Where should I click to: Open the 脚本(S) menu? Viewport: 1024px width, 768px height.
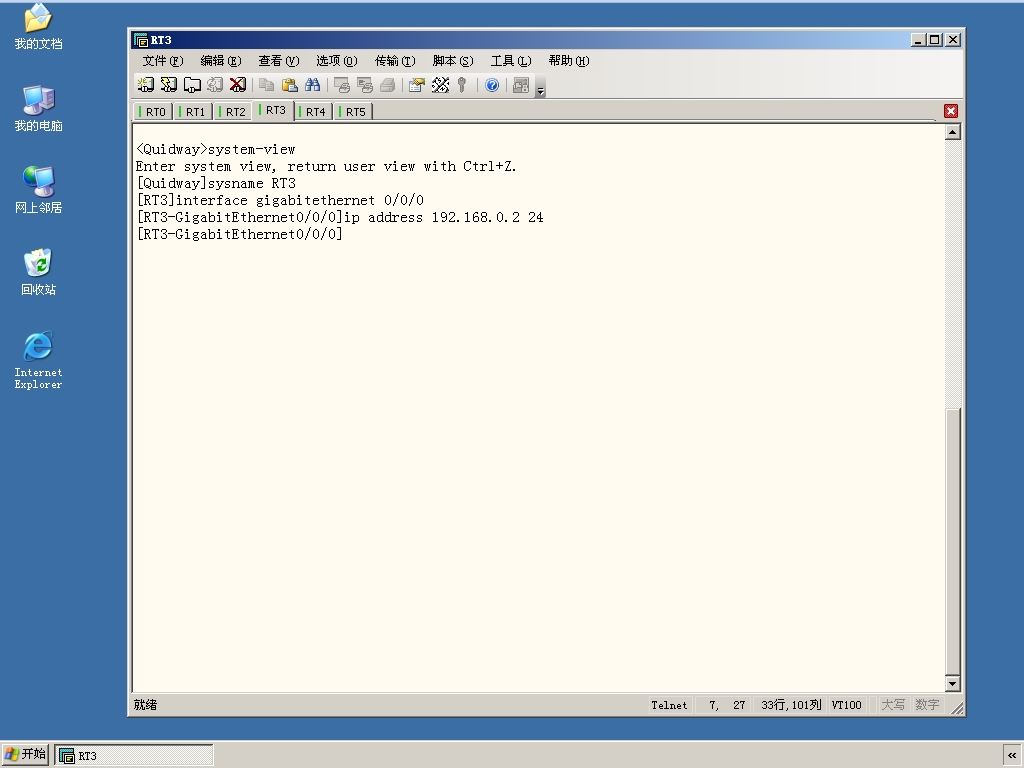click(453, 61)
